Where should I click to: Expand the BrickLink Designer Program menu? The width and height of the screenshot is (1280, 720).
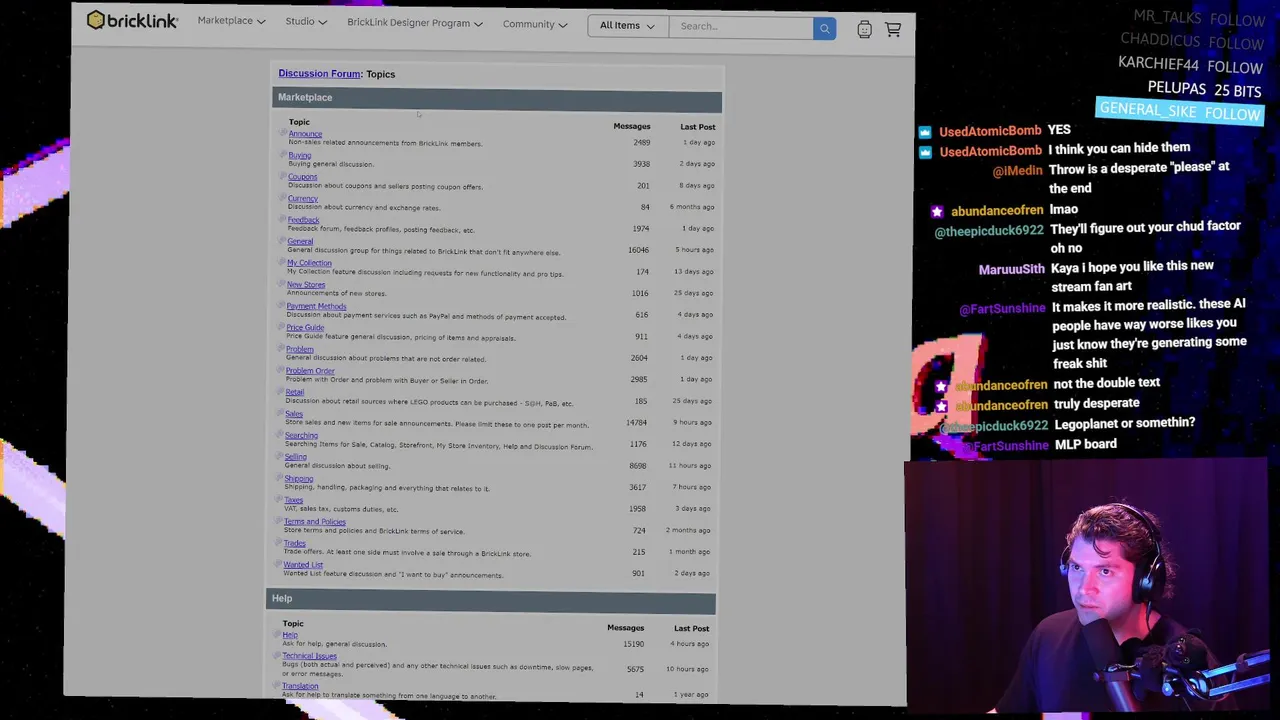point(415,23)
